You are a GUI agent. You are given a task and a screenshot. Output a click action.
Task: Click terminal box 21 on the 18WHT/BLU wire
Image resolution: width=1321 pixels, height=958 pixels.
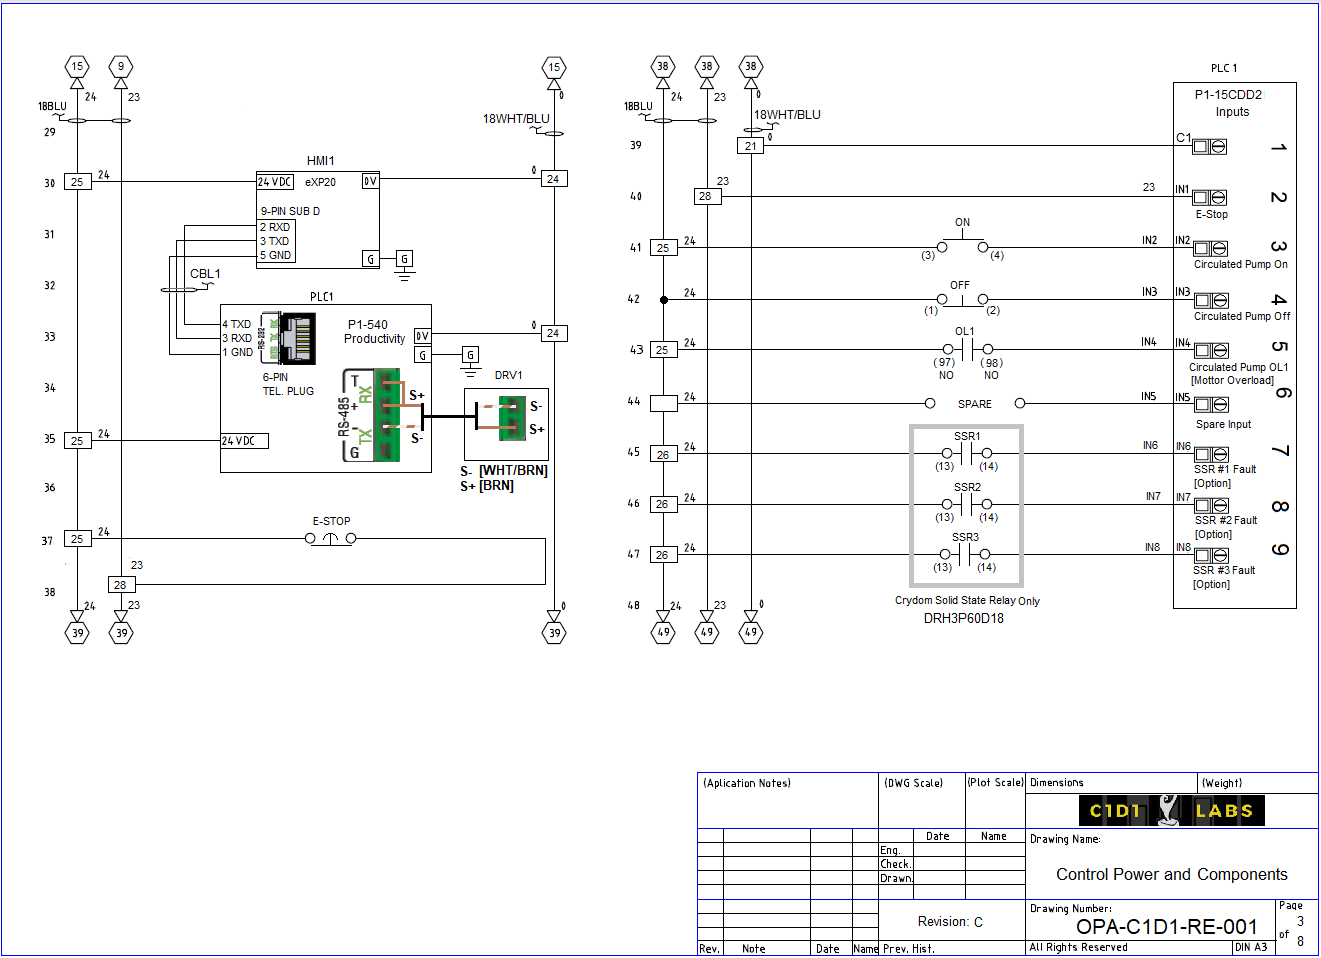[x=751, y=146]
